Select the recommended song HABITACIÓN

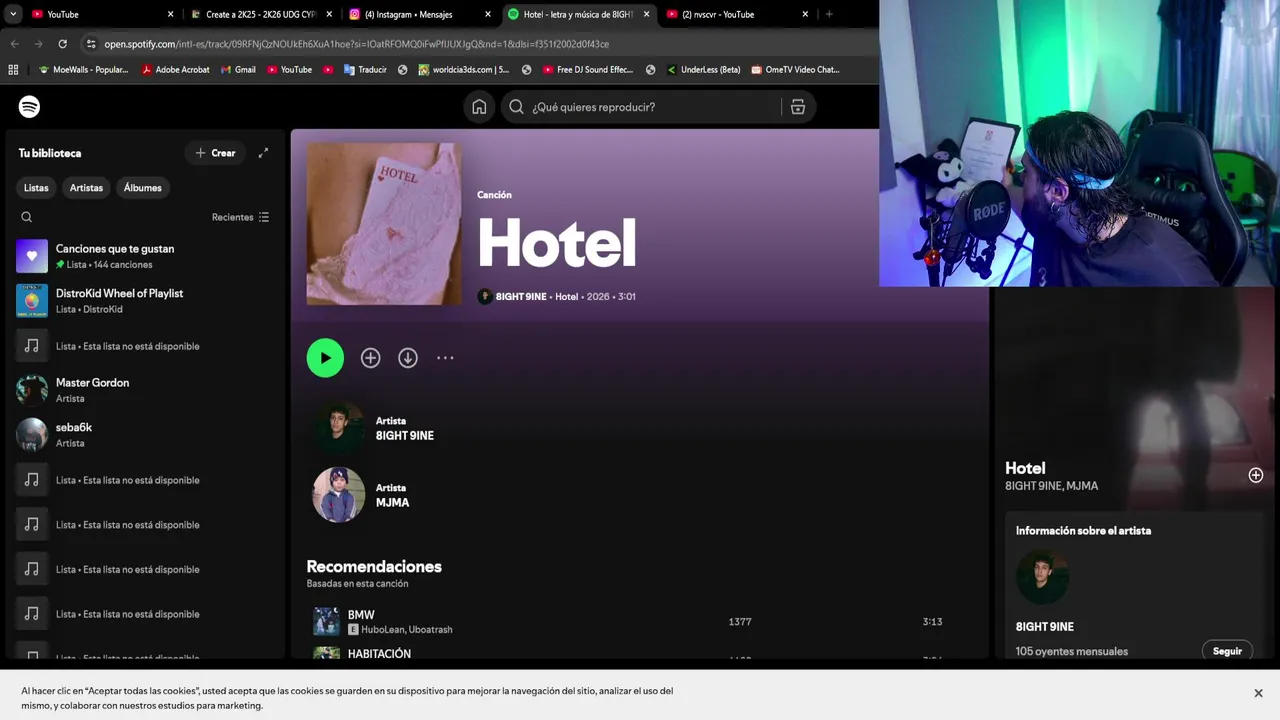(379, 654)
